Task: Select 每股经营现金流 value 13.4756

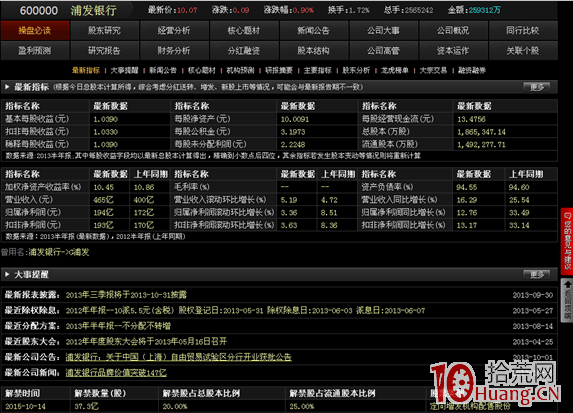Action: pyautogui.click(x=471, y=119)
